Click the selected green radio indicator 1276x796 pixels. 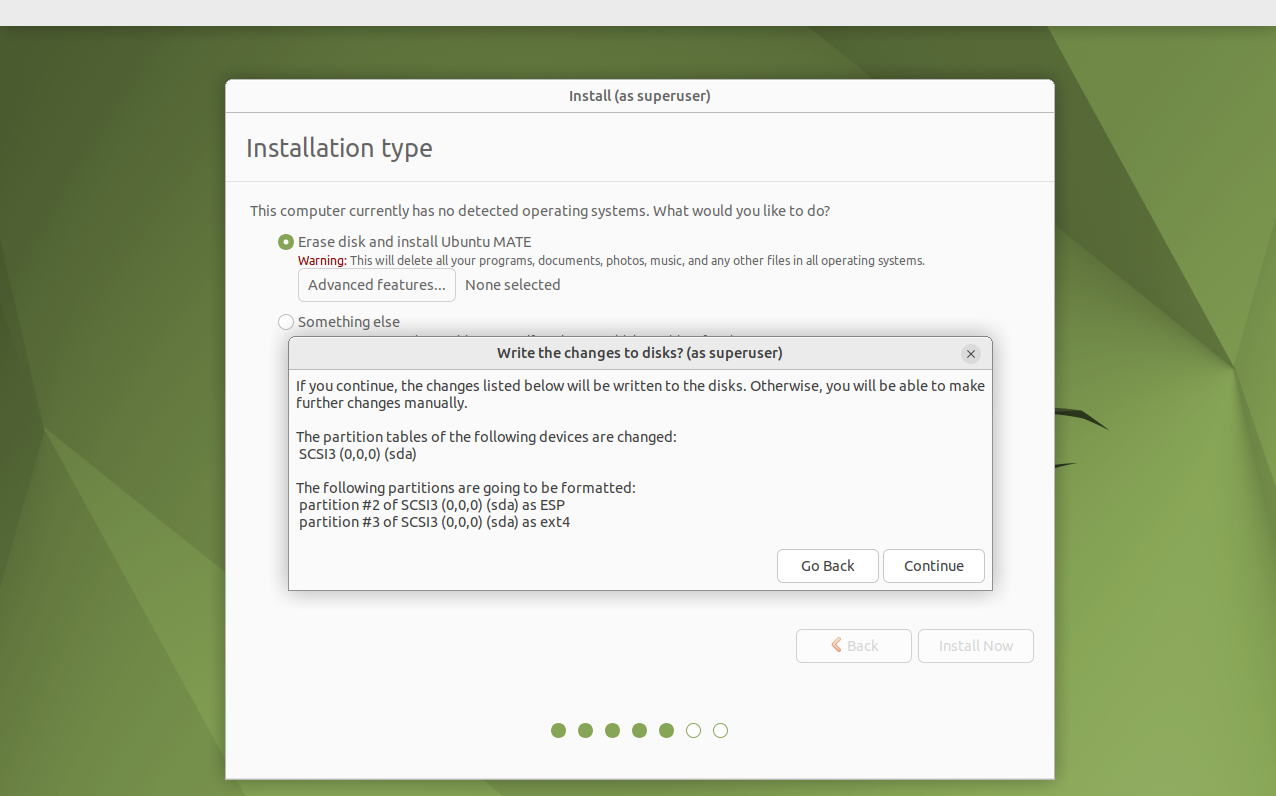click(286, 241)
